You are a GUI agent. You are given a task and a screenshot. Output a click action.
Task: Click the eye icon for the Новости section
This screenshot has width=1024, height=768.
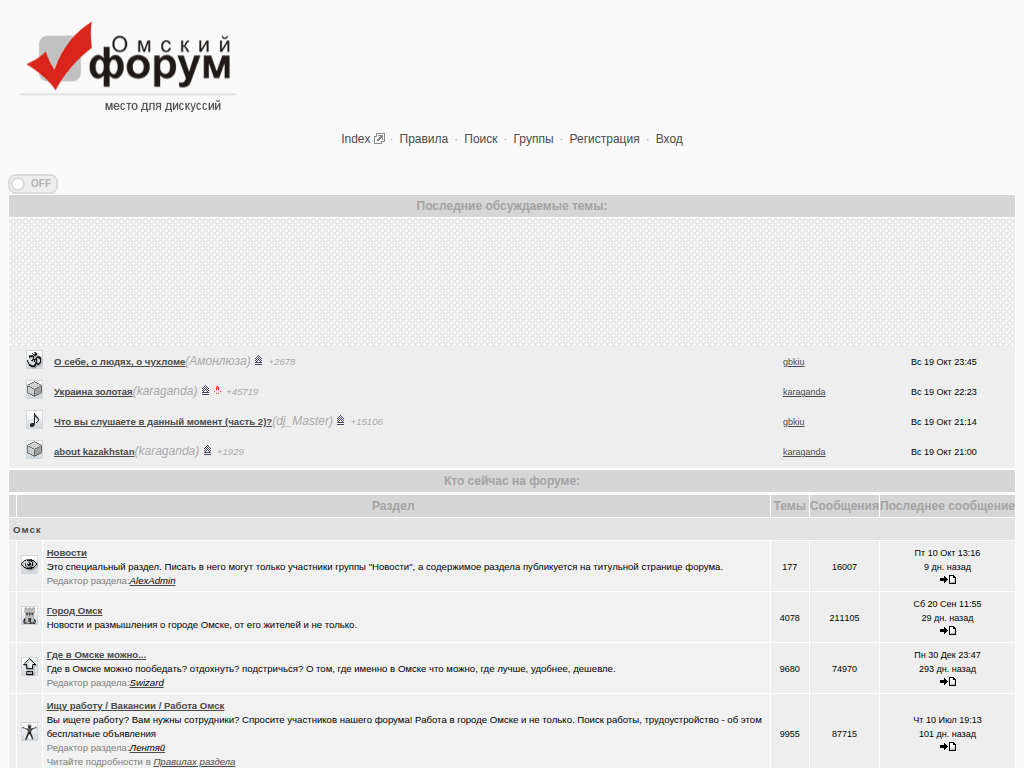(x=29, y=565)
